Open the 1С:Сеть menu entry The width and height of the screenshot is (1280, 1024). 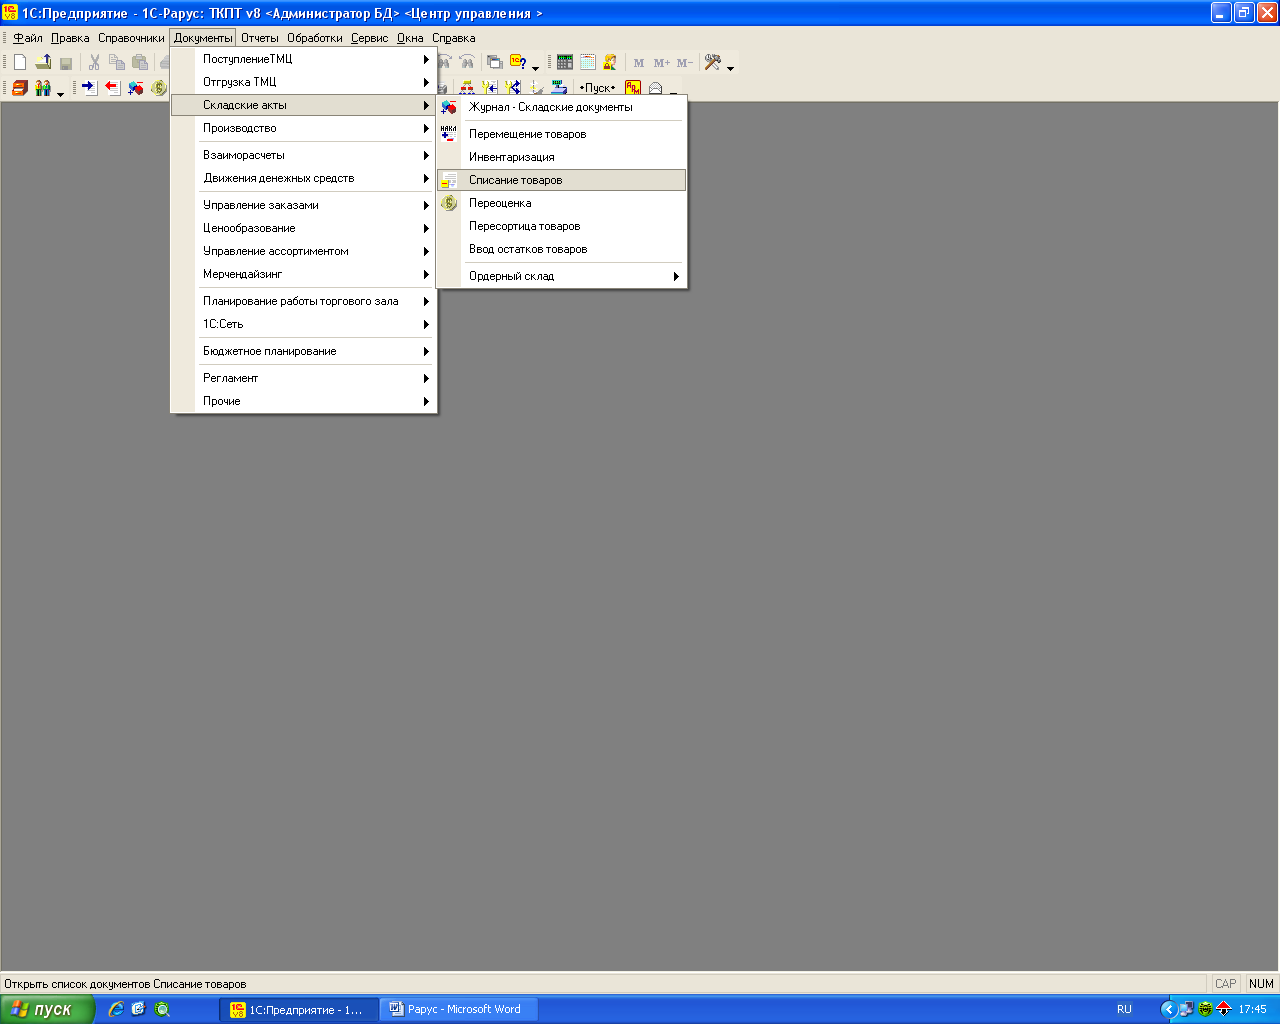304,324
